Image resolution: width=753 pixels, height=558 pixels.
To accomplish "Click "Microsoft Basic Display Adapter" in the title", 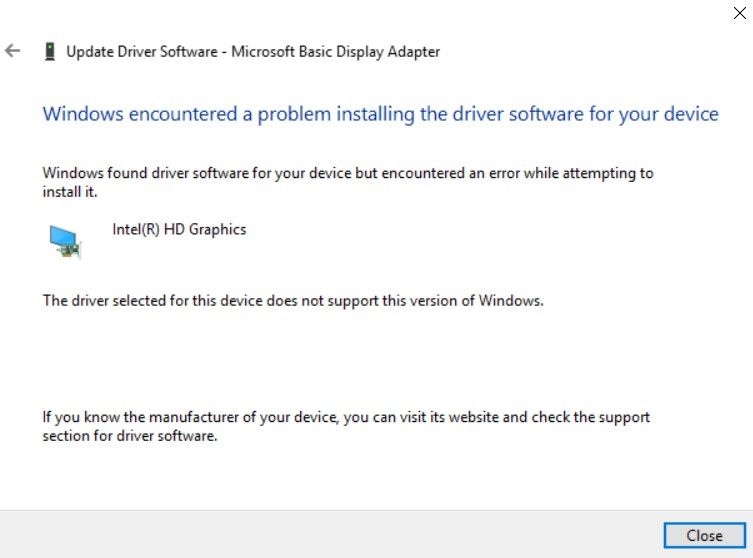I will tap(336, 51).
